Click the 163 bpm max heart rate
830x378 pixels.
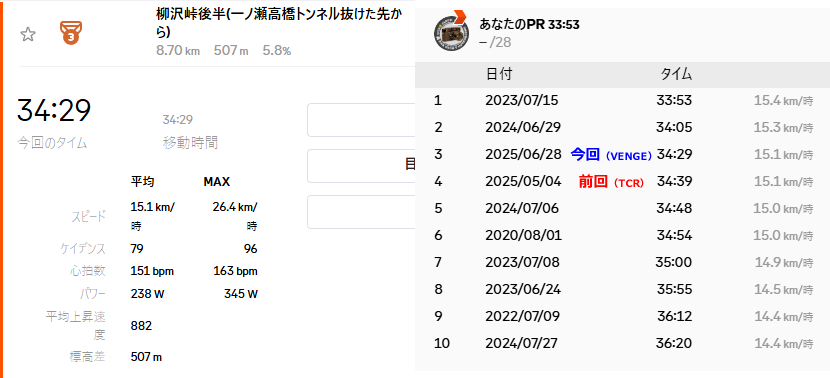click(236, 272)
